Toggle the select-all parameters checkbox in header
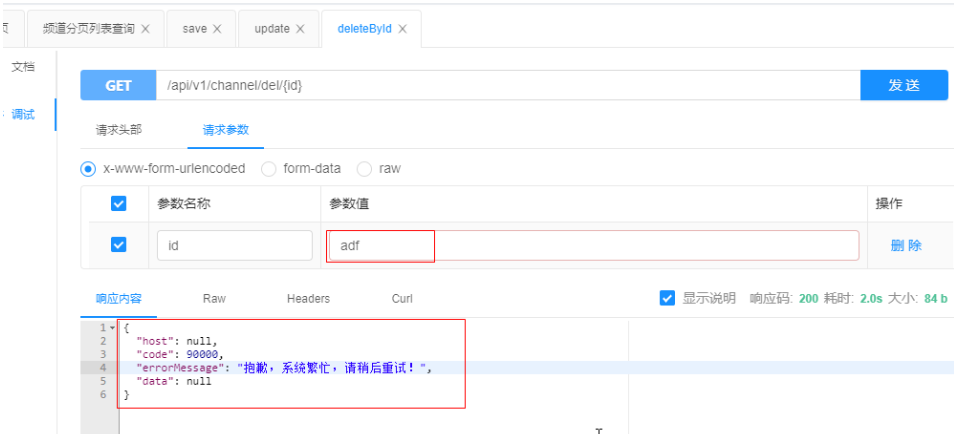Screen dimensions: 954x434 pyautogui.click(x=119, y=204)
